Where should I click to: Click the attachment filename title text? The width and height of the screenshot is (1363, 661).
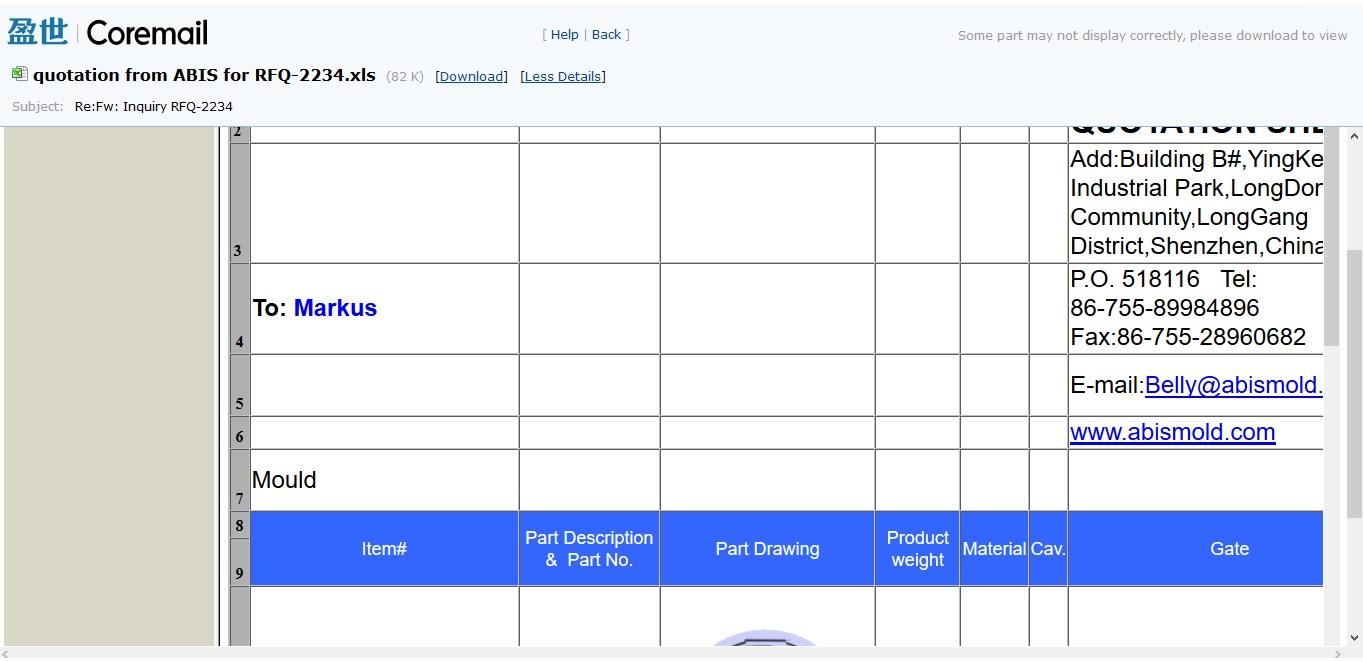click(204, 75)
